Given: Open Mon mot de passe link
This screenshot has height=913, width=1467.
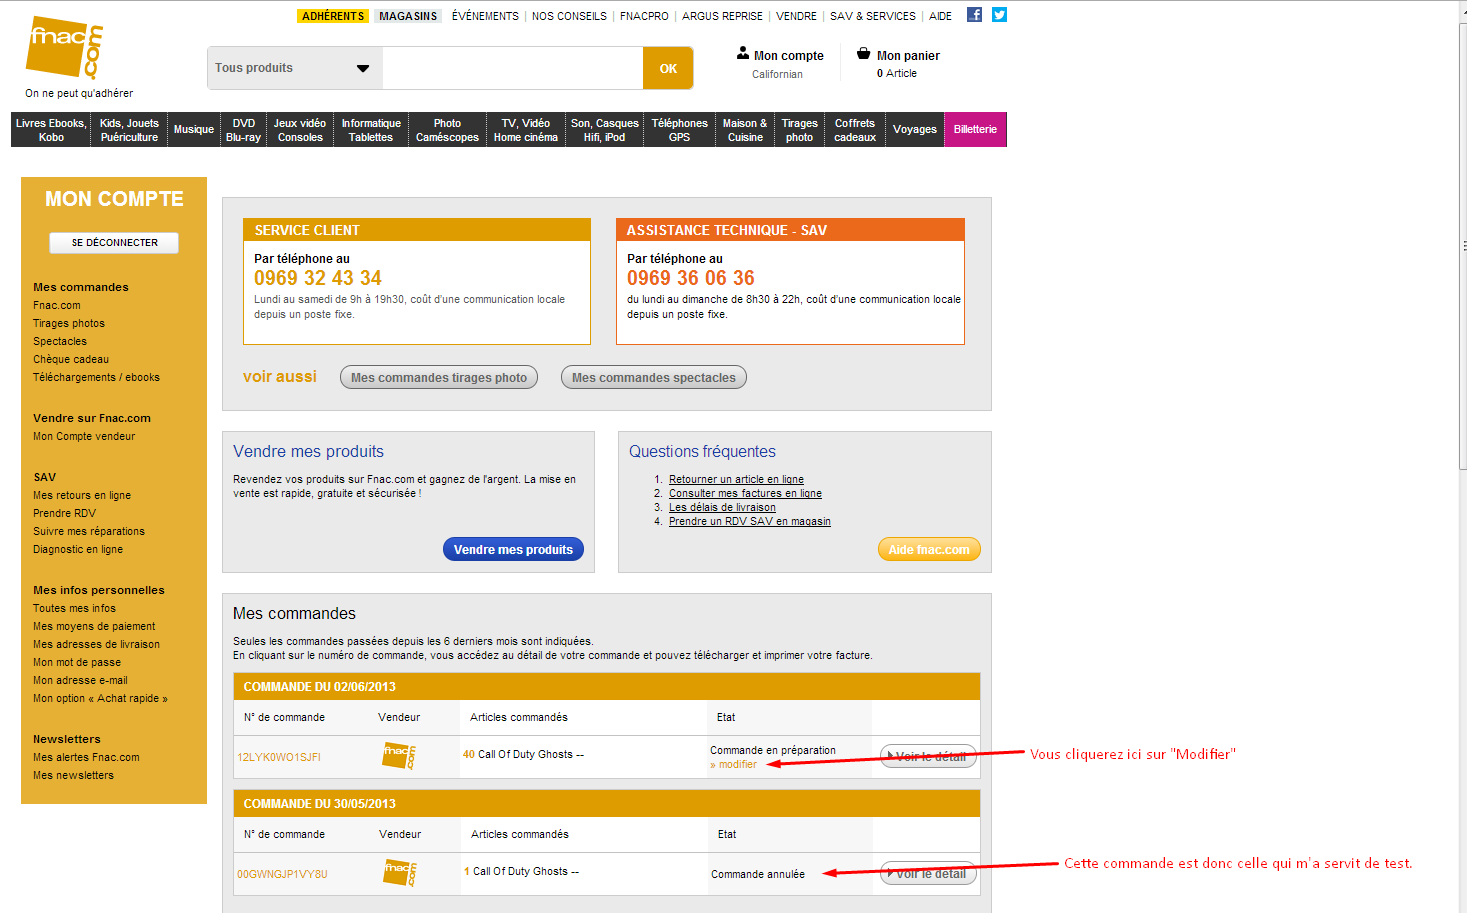Looking at the screenshot, I should point(77,663).
